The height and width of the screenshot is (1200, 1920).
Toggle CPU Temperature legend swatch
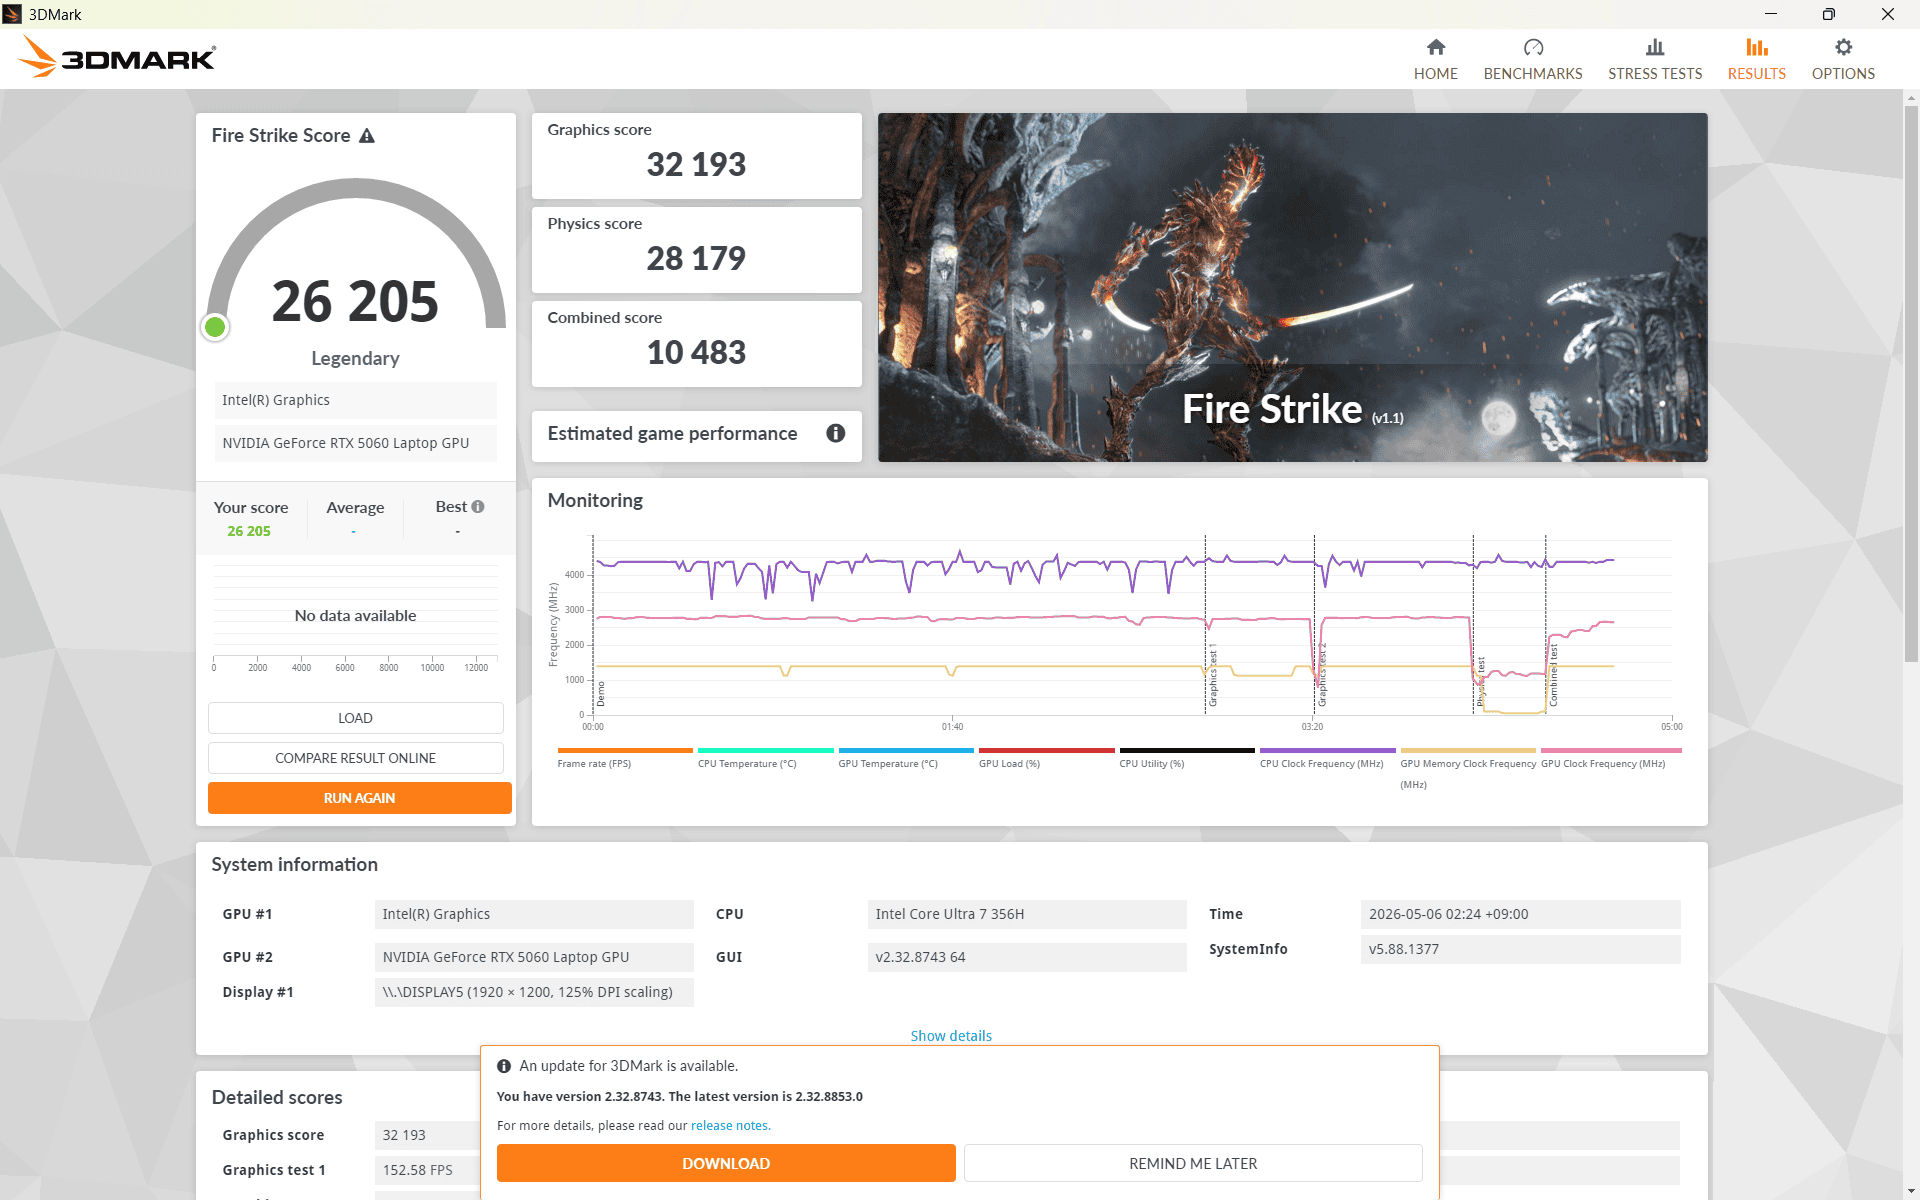click(765, 750)
